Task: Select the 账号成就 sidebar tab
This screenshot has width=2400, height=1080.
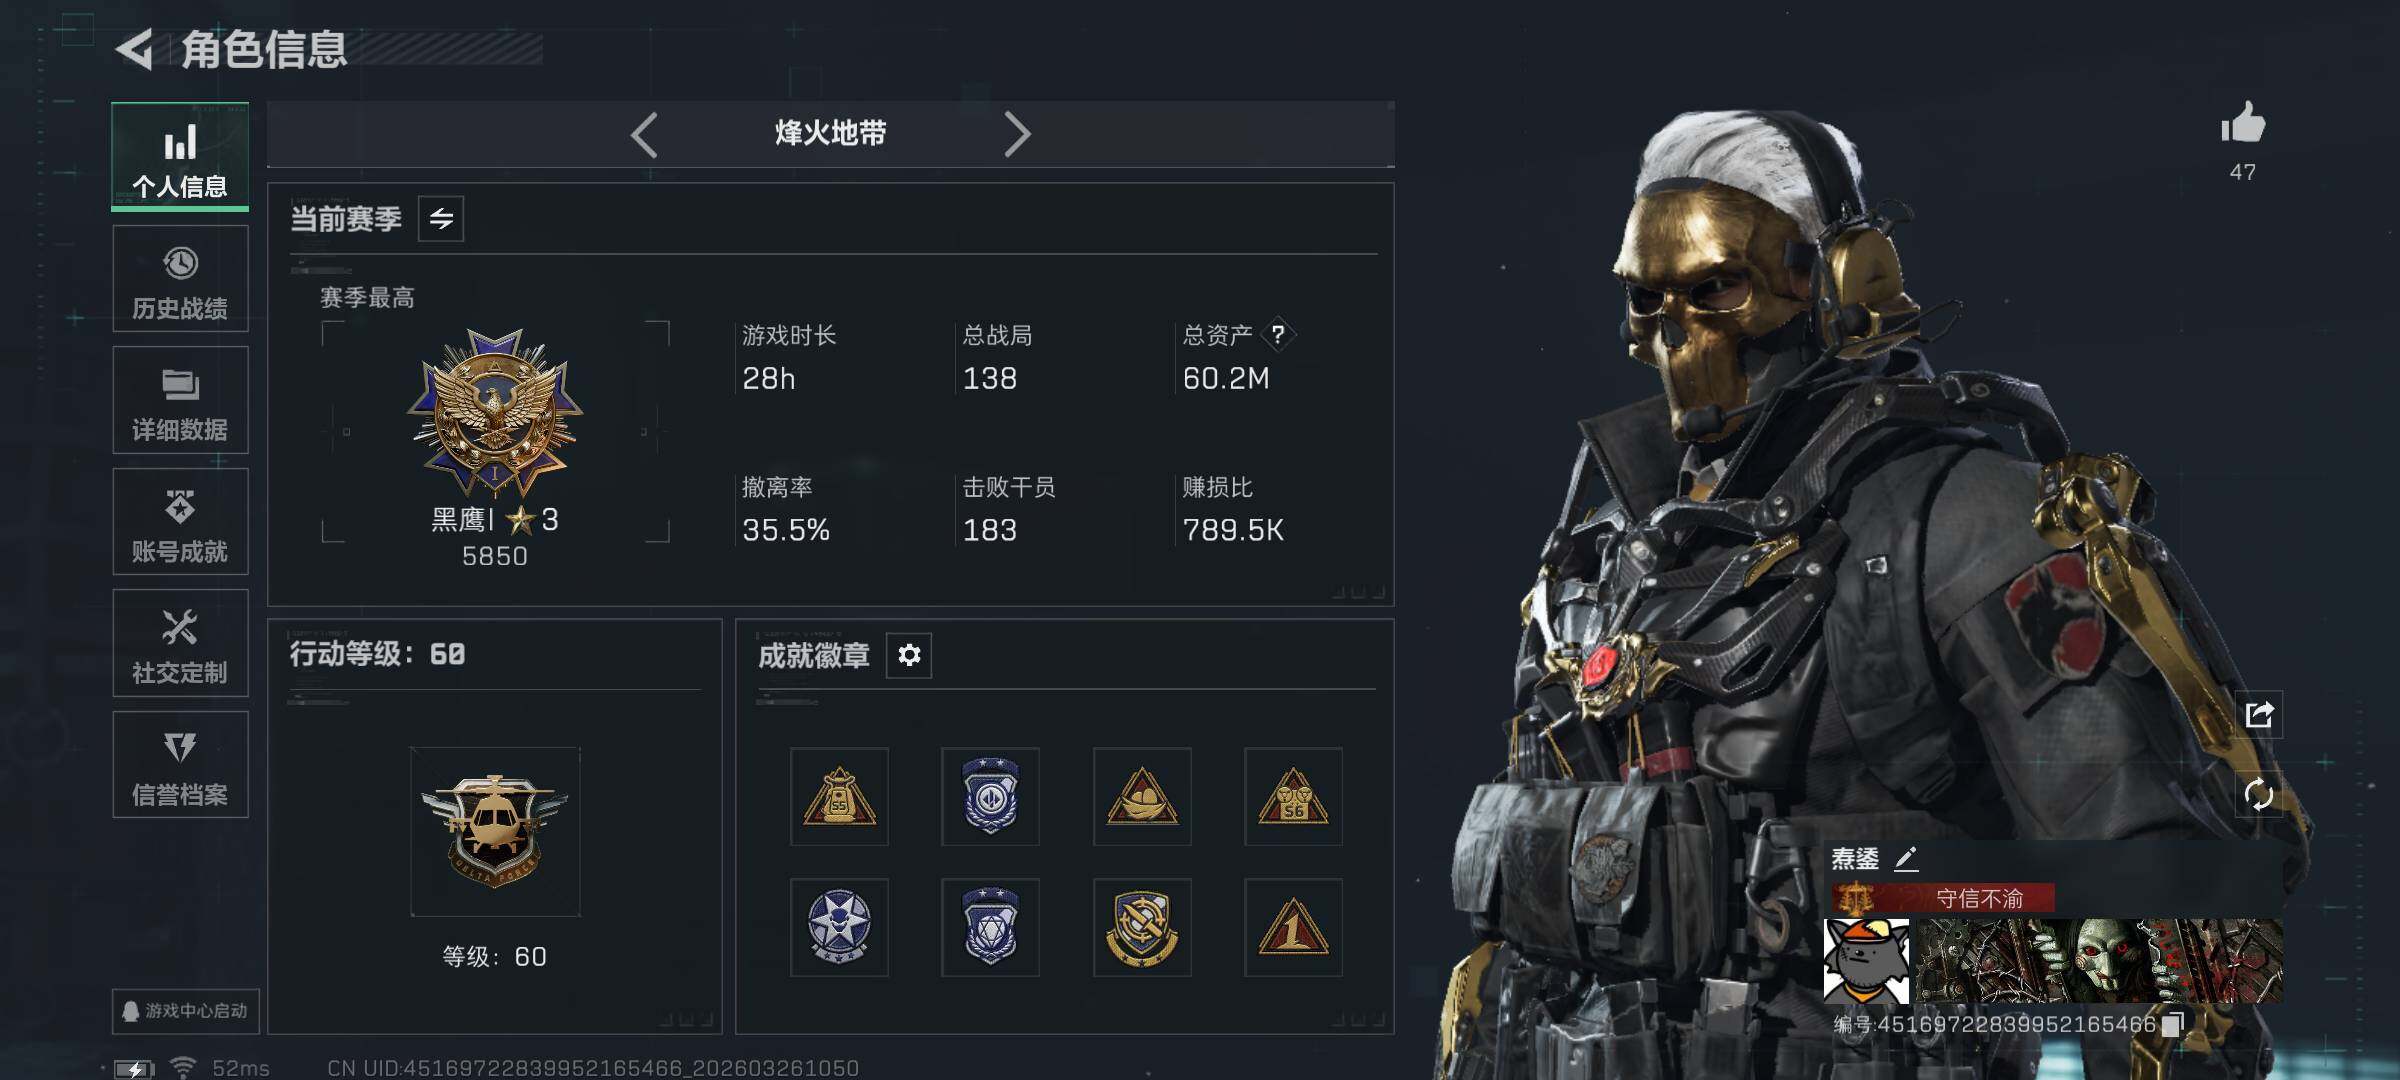Action: [x=180, y=522]
